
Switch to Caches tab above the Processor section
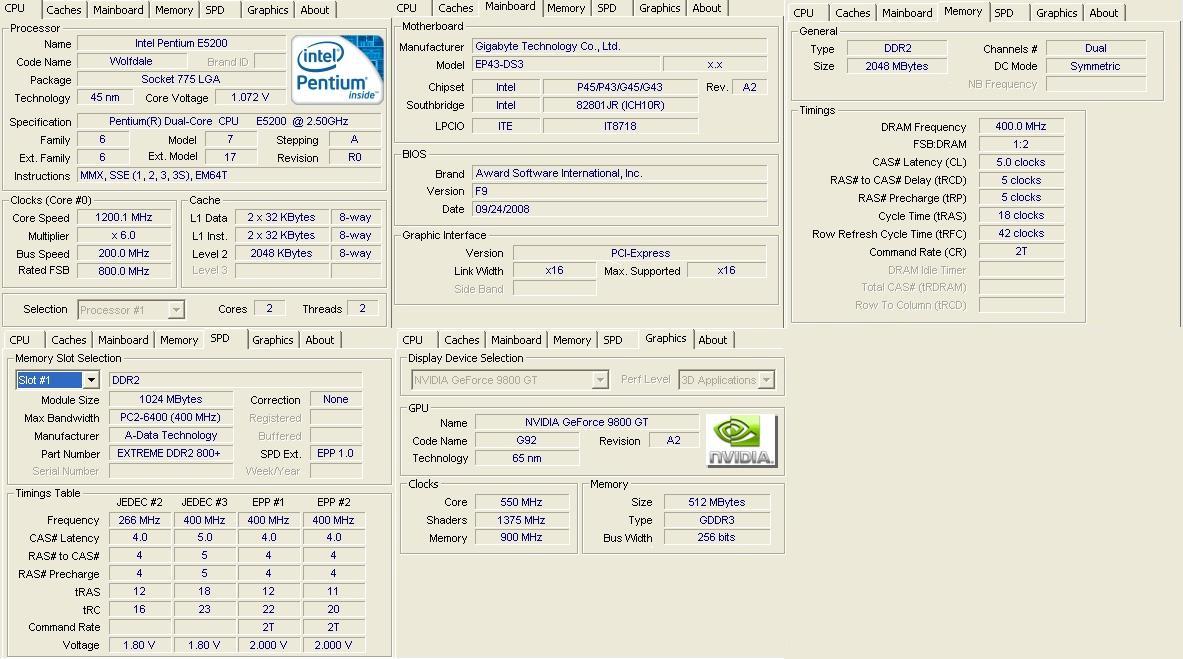(64, 10)
